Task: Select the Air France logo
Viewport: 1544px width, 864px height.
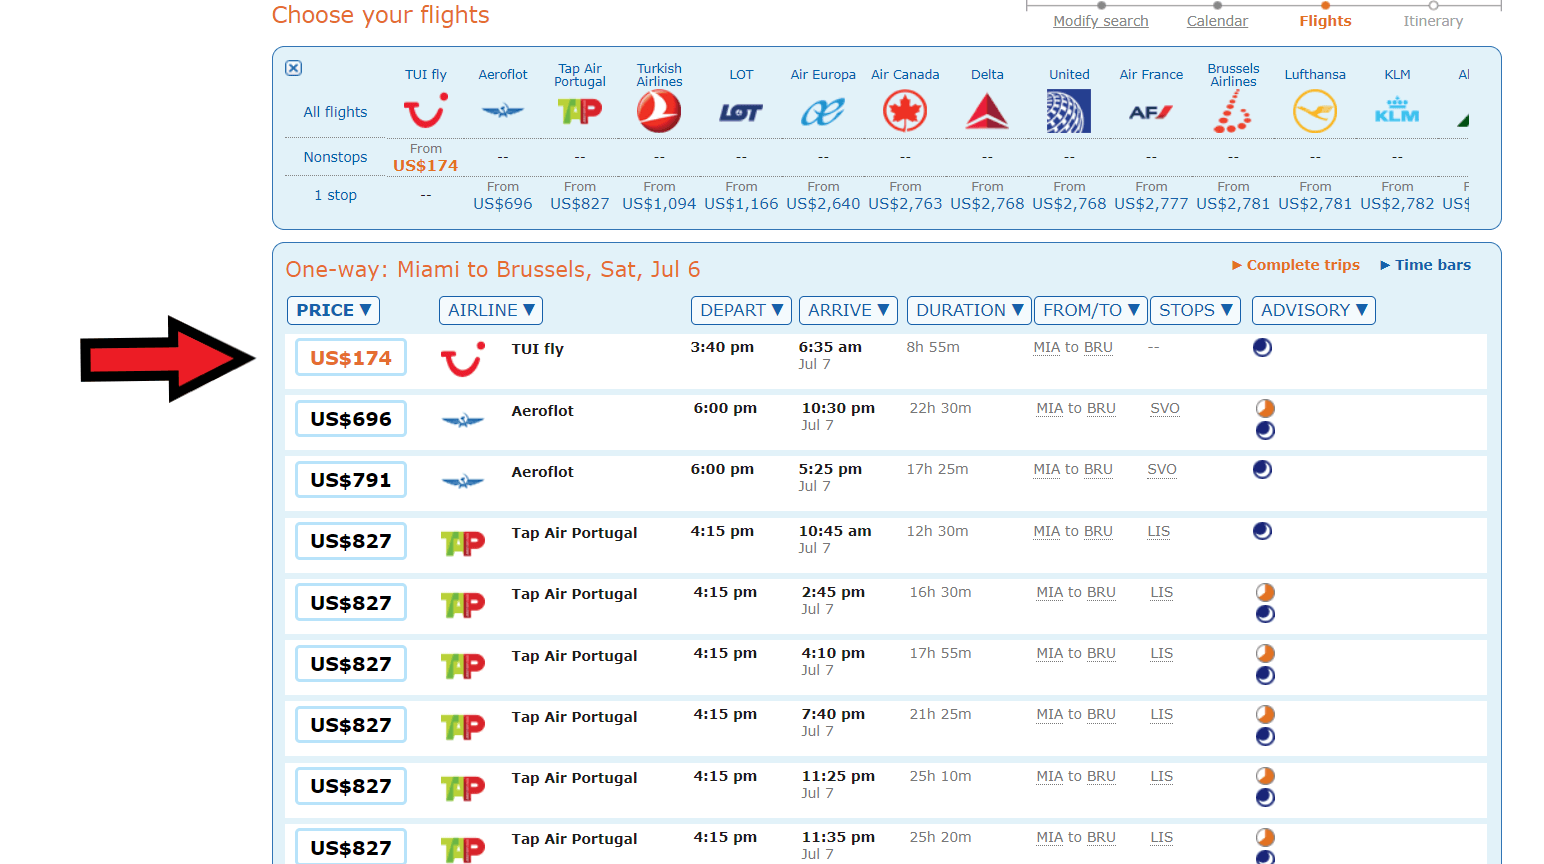Action: (1151, 112)
